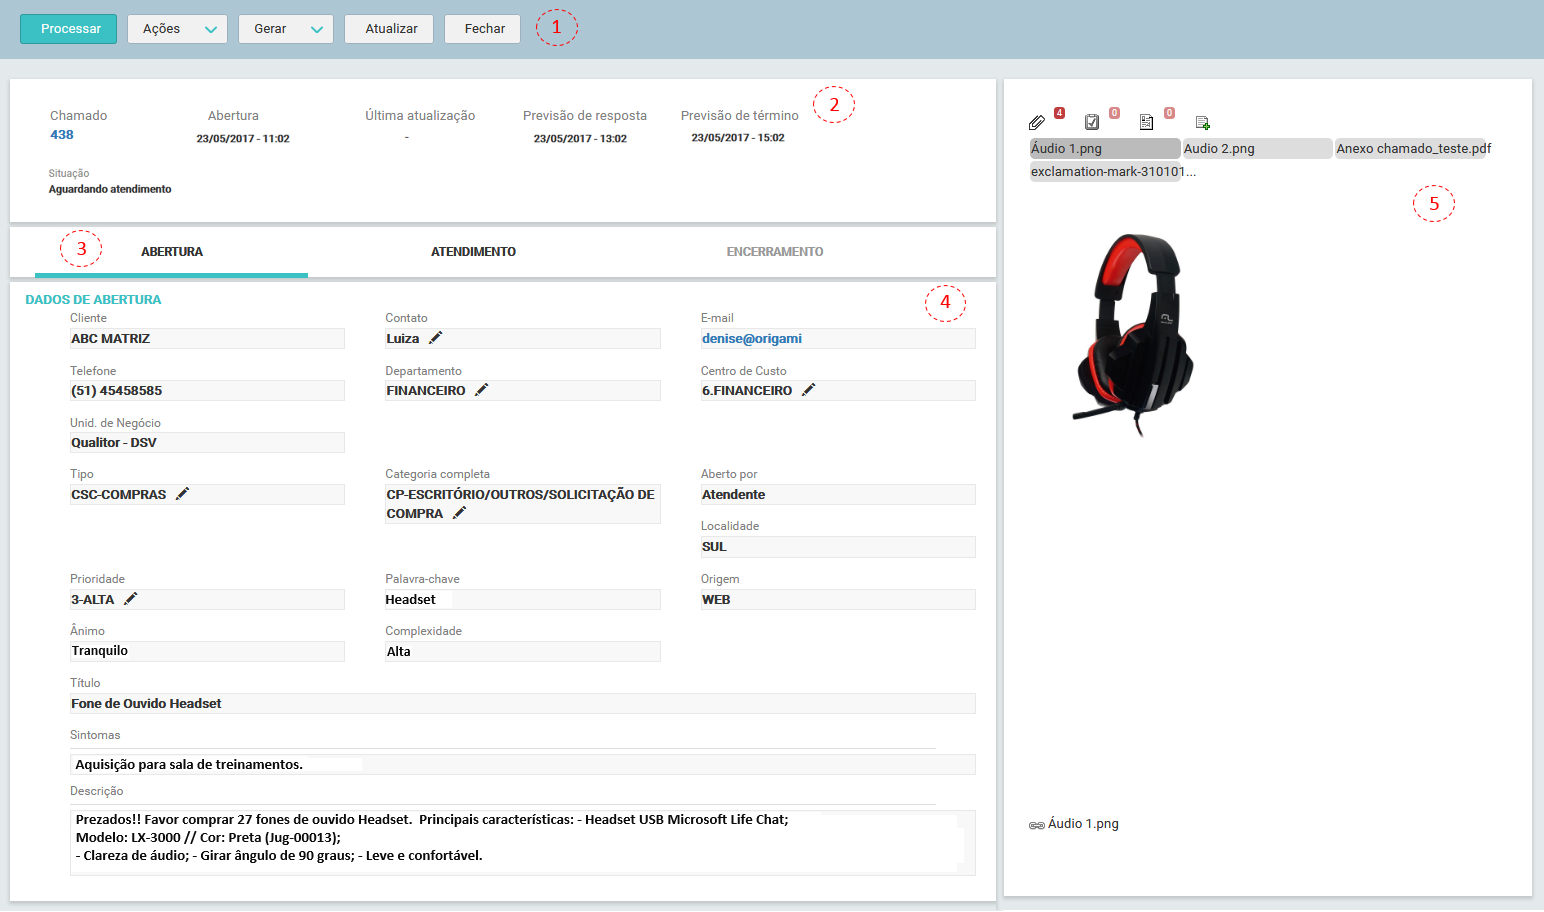Click the Título field Fone de Ouvido Headset
This screenshot has height=912, width=1544.
click(x=522, y=704)
